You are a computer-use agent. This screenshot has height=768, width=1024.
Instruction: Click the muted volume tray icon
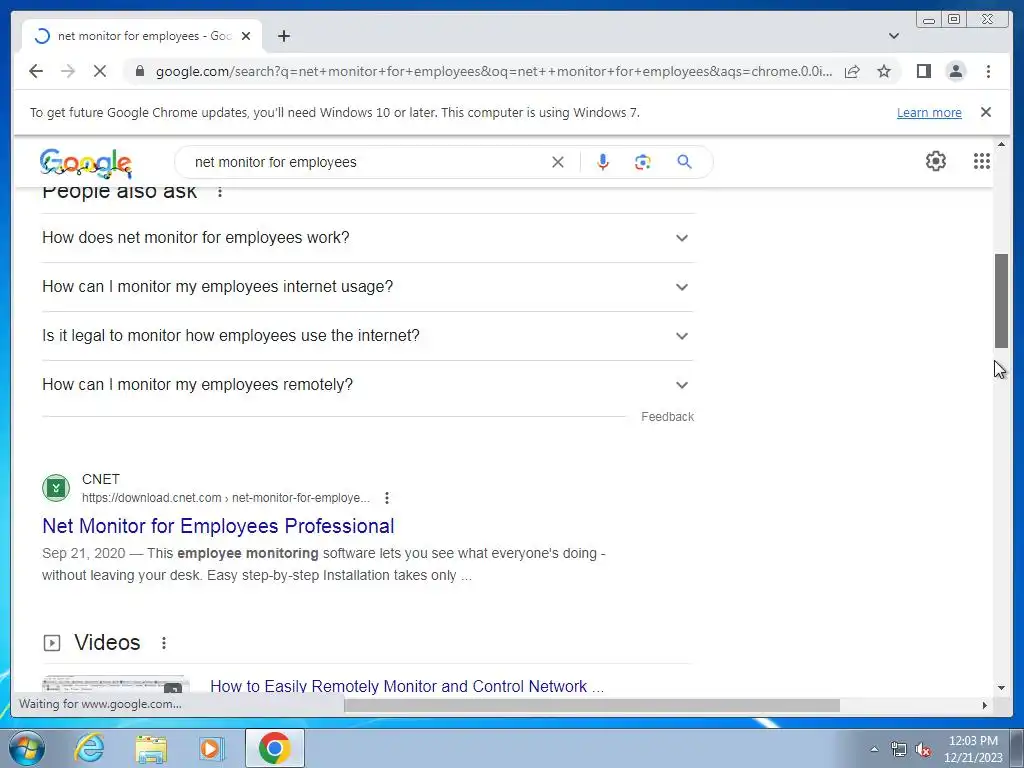923,750
